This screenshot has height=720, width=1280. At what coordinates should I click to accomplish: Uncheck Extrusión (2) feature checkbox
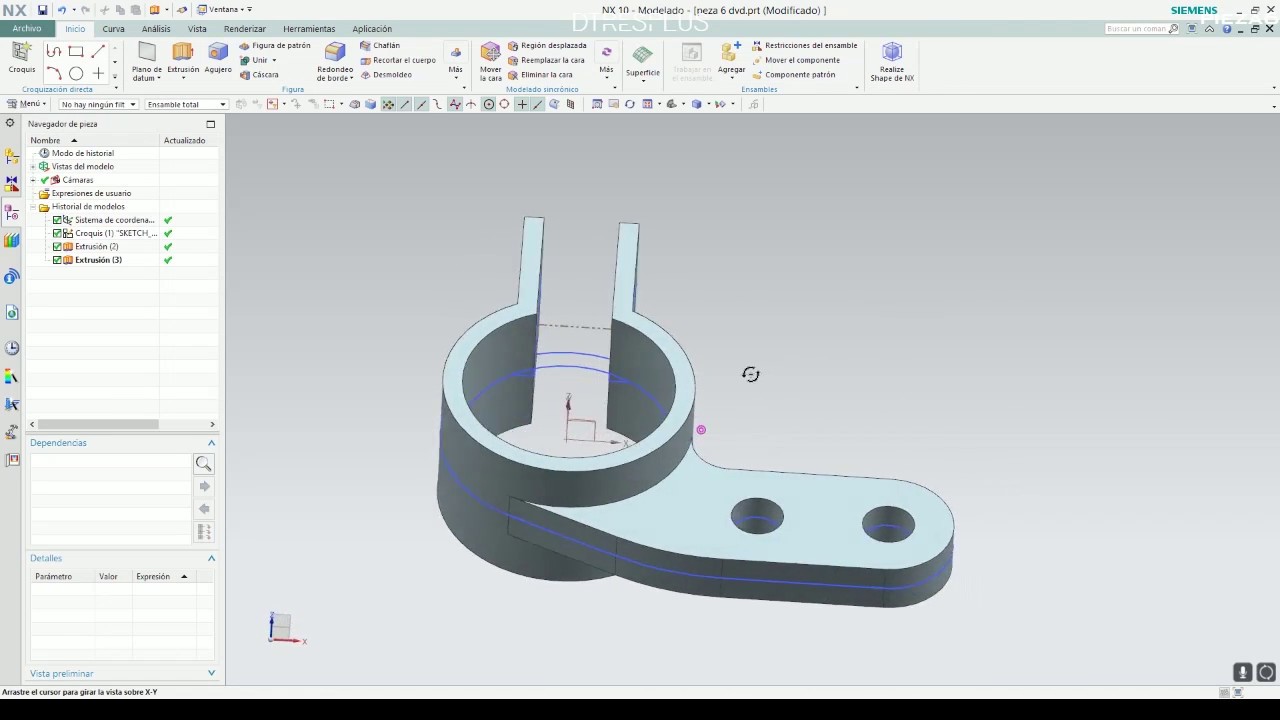click(57, 246)
